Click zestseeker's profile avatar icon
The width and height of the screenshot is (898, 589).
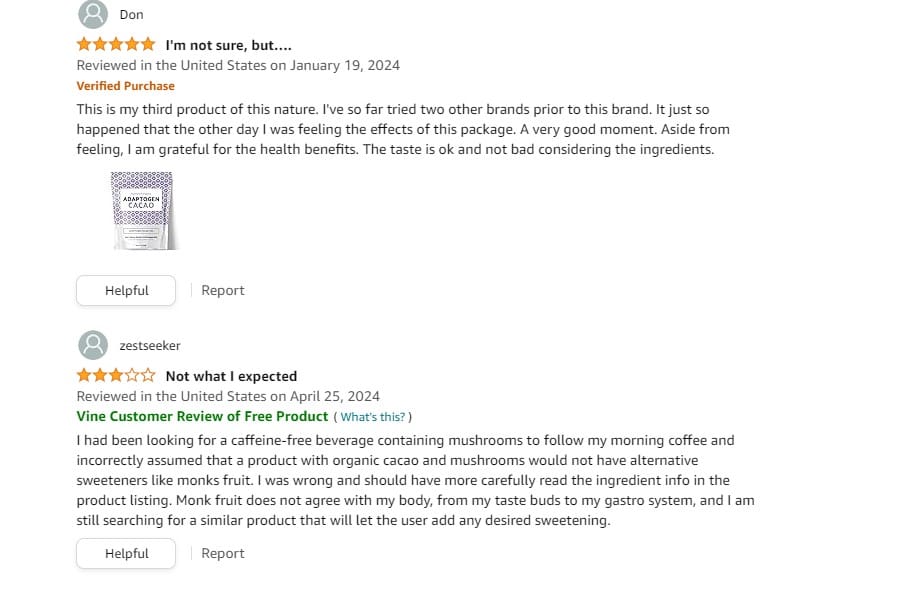[x=93, y=345]
